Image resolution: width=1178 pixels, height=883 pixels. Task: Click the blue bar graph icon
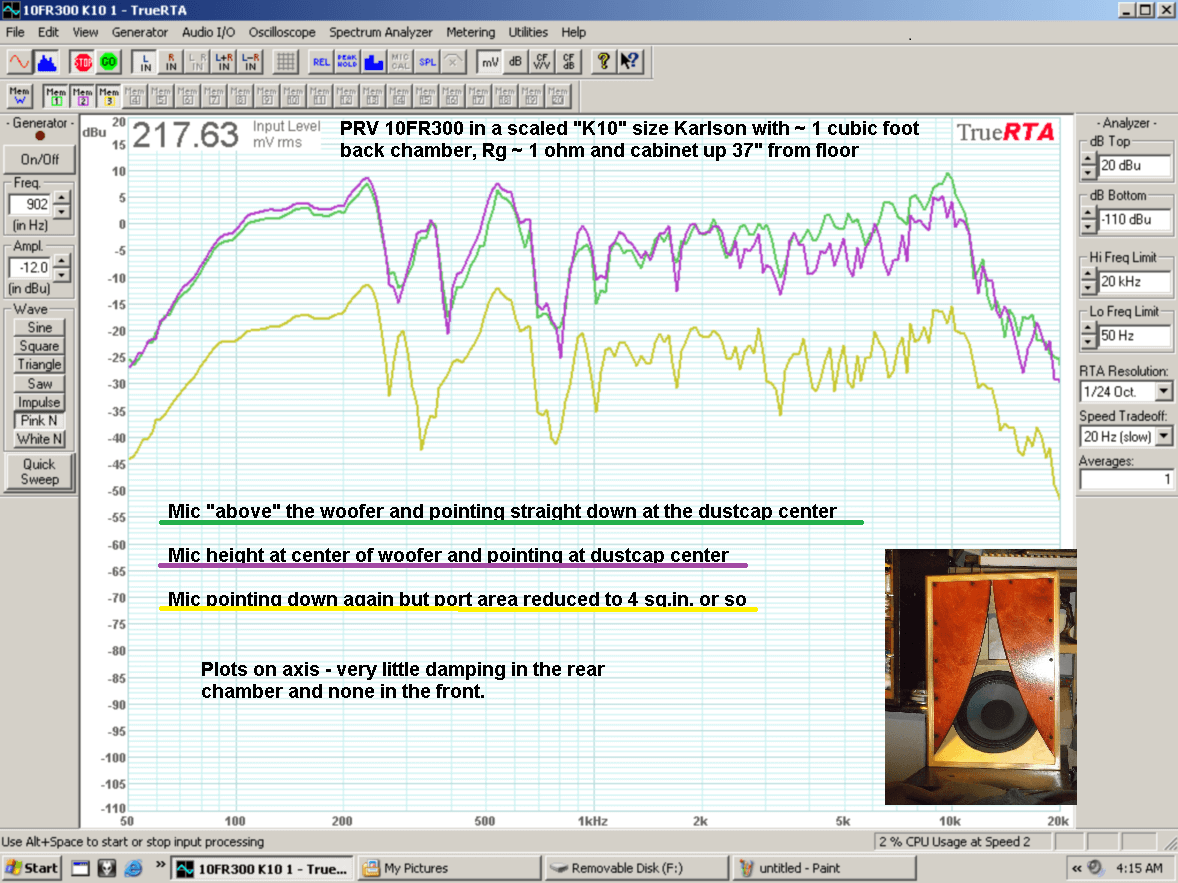pos(373,62)
